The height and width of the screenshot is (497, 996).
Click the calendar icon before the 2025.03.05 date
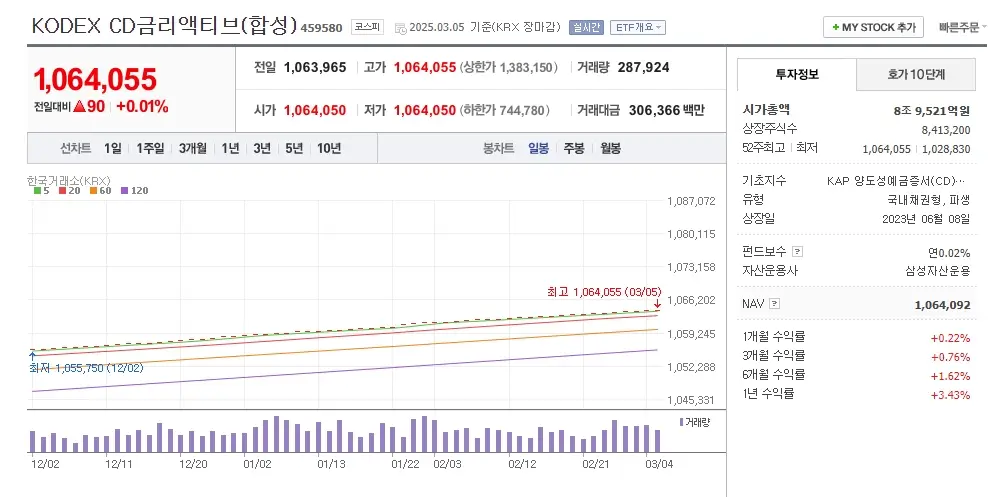pyautogui.click(x=400, y=28)
